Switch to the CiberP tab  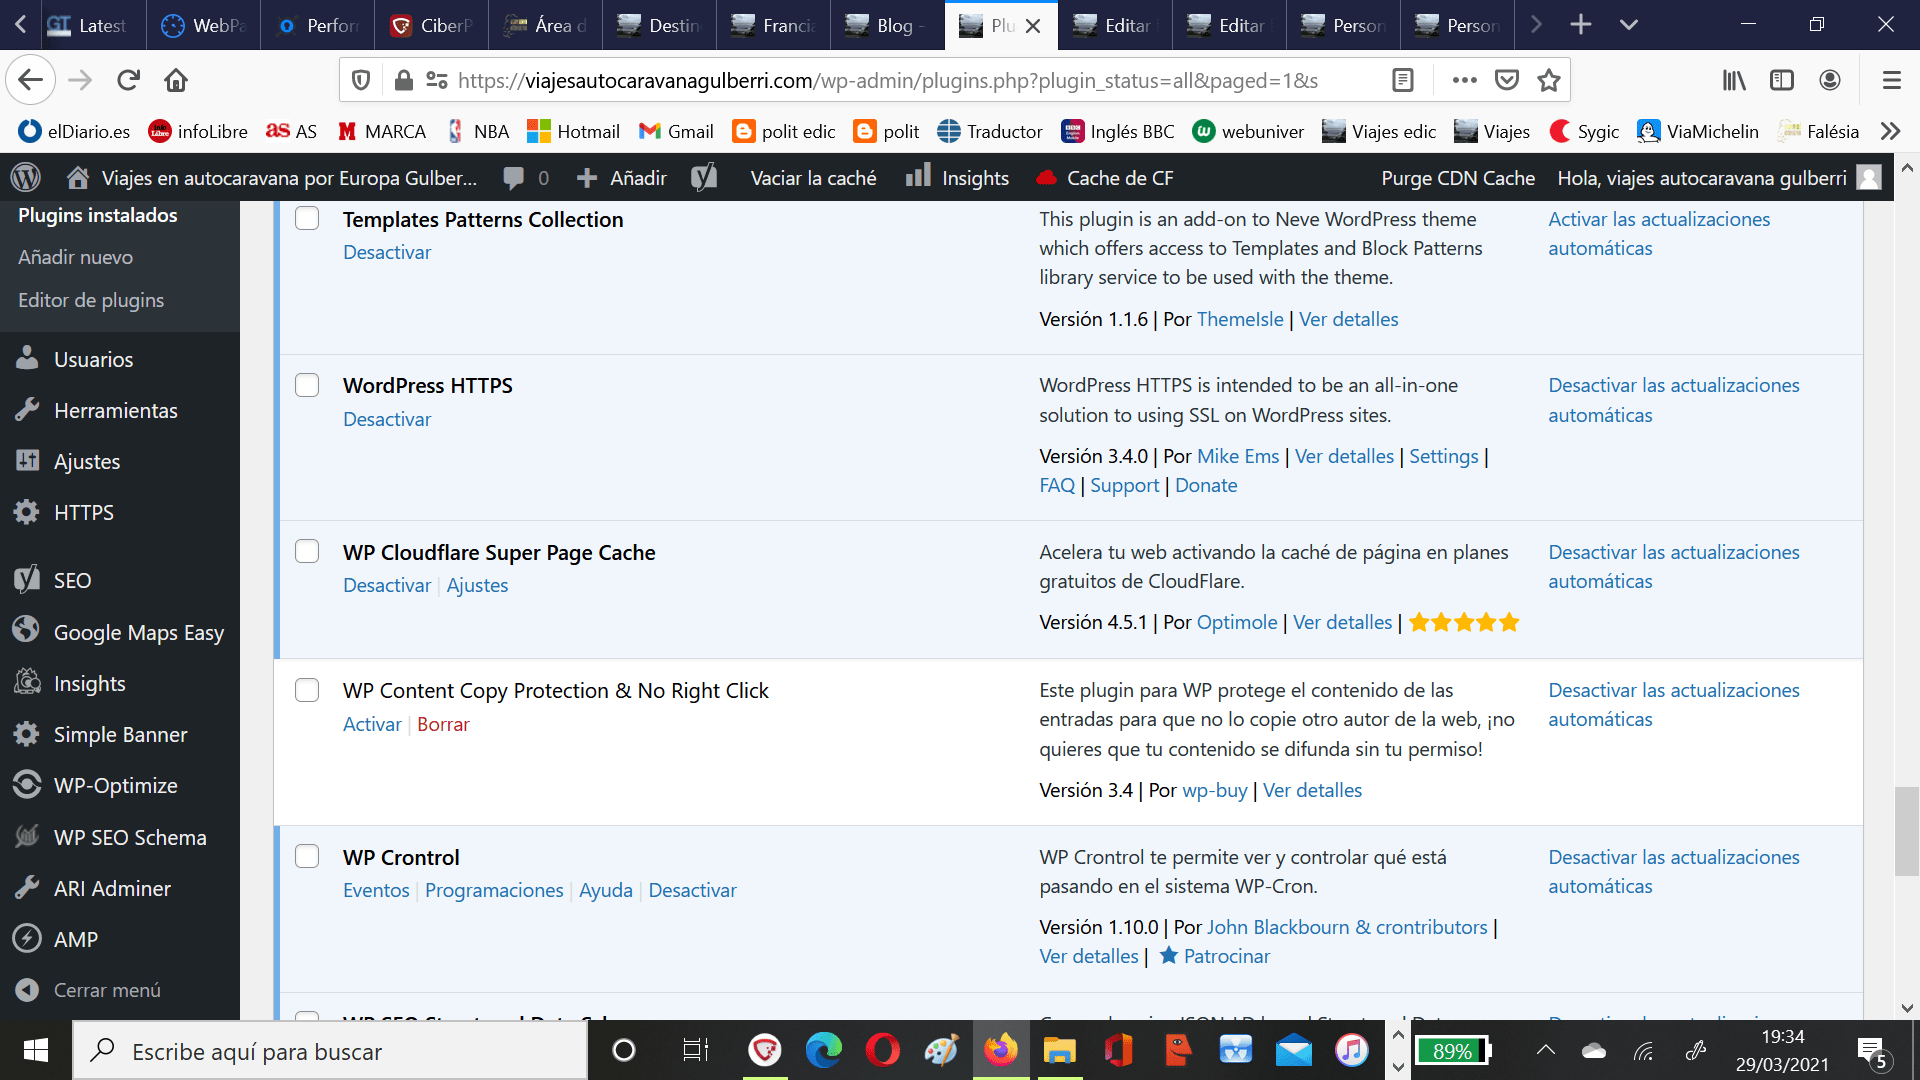point(432,25)
